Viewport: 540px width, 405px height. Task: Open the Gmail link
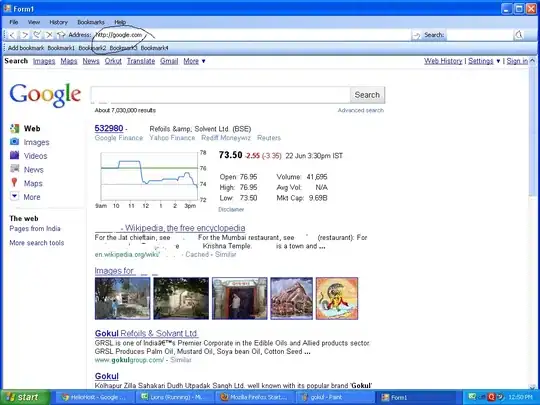click(169, 61)
